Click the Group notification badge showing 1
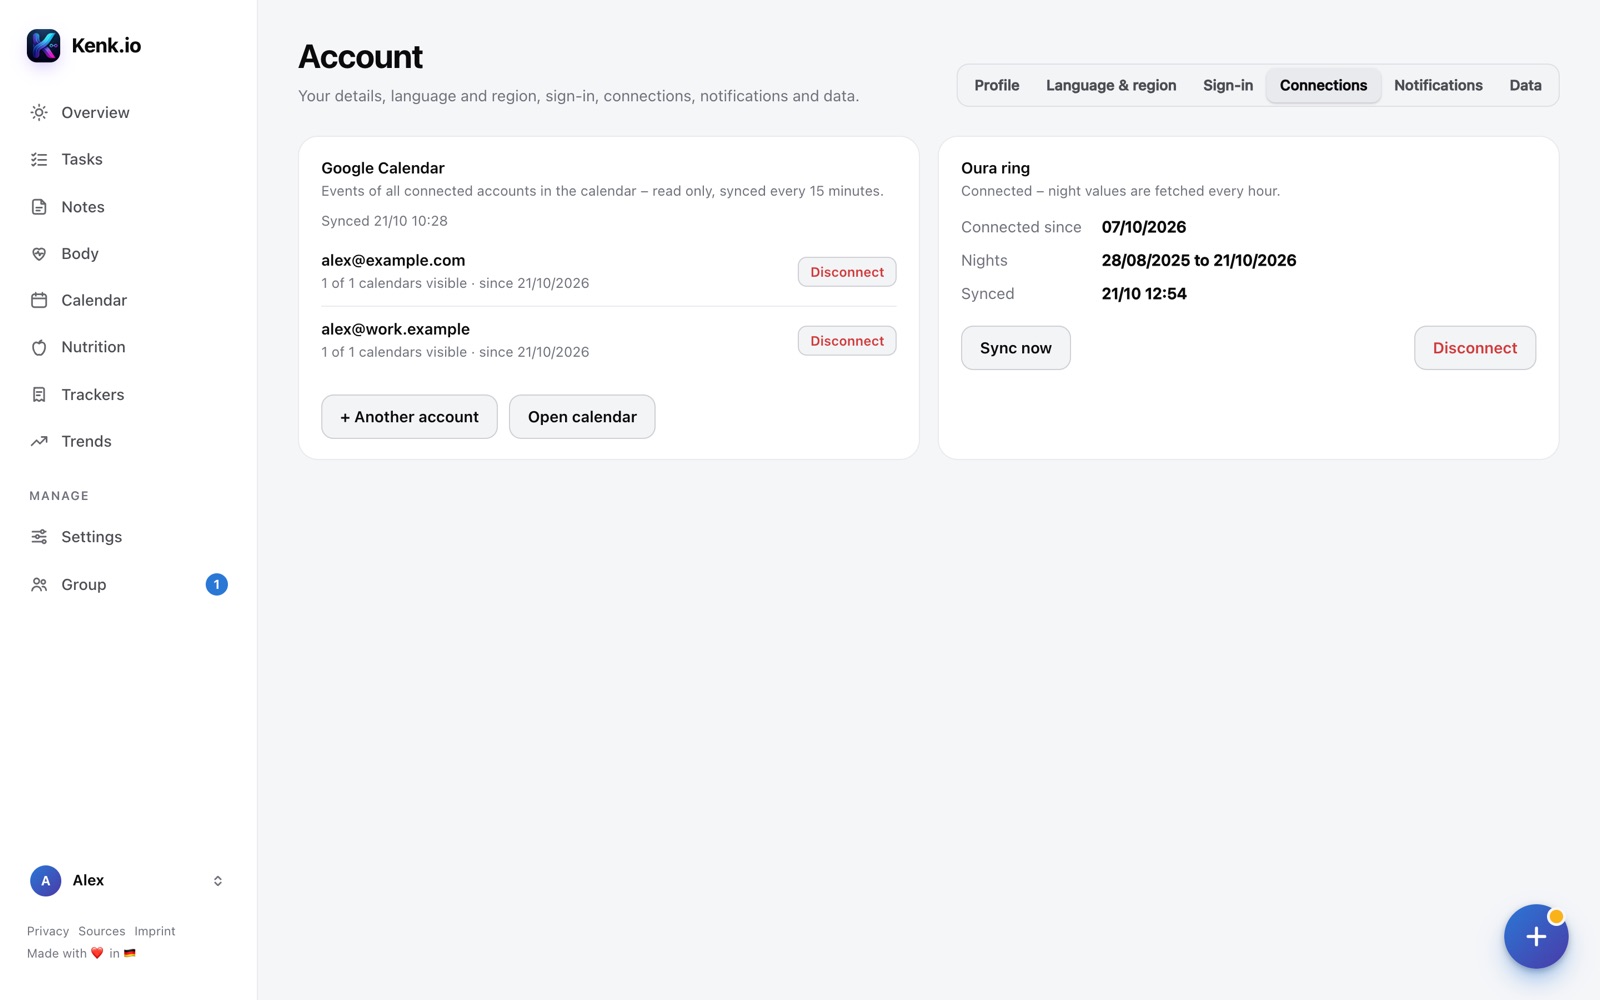Image resolution: width=1600 pixels, height=1000 pixels. (x=217, y=584)
